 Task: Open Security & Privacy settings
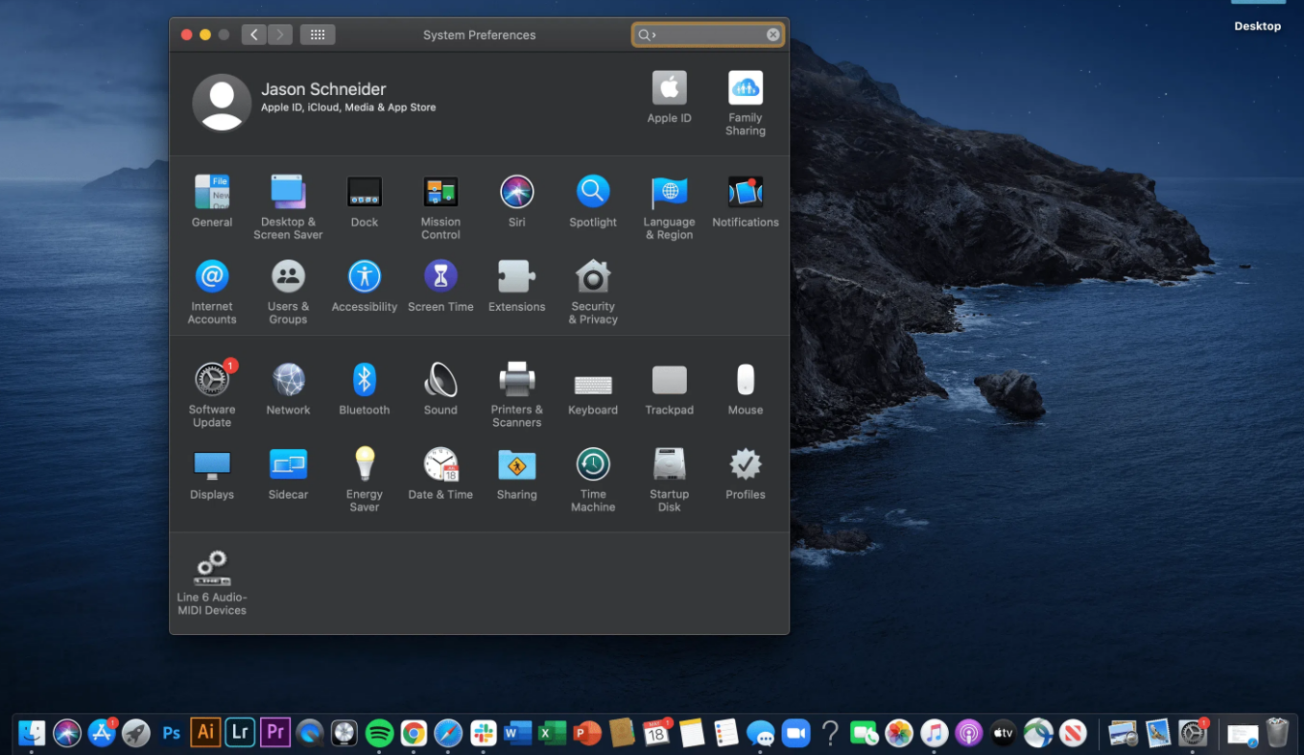(x=593, y=277)
